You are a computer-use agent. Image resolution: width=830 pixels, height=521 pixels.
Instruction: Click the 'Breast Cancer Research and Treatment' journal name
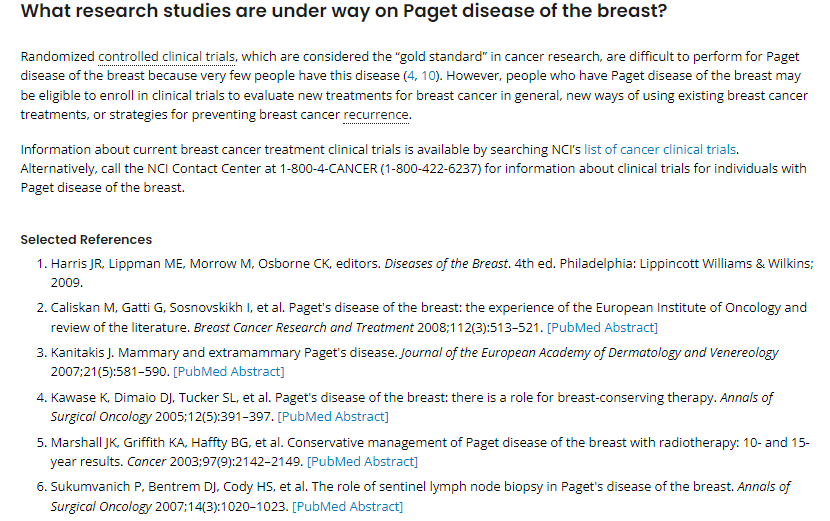pos(304,328)
